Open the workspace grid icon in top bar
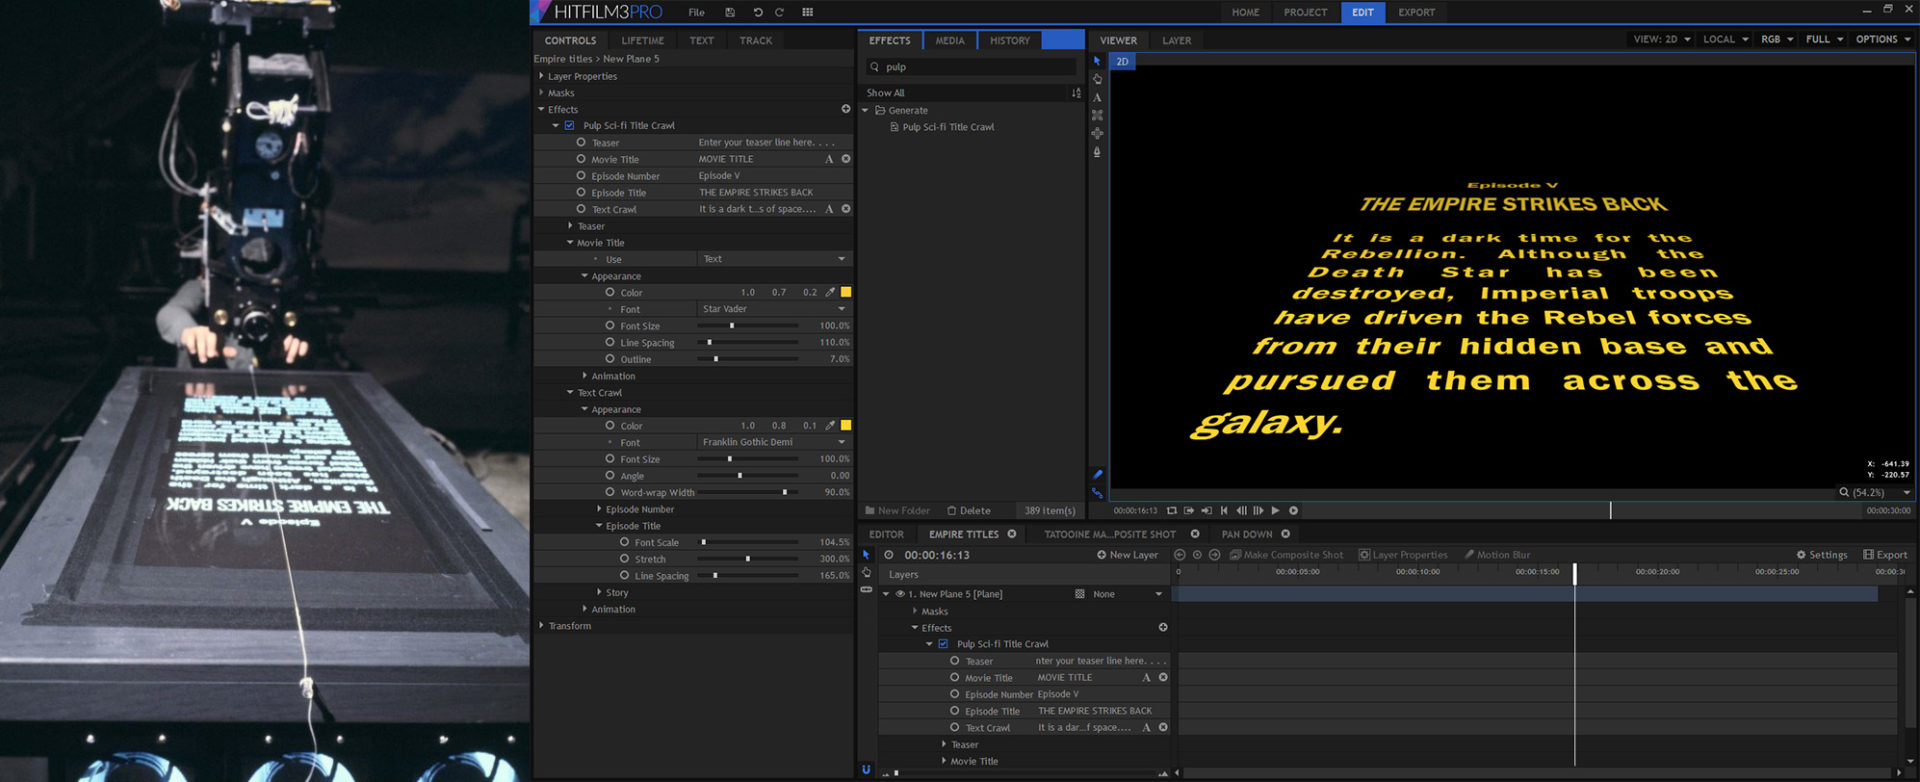Viewport: 1920px width, 782px height. [807, 12]
